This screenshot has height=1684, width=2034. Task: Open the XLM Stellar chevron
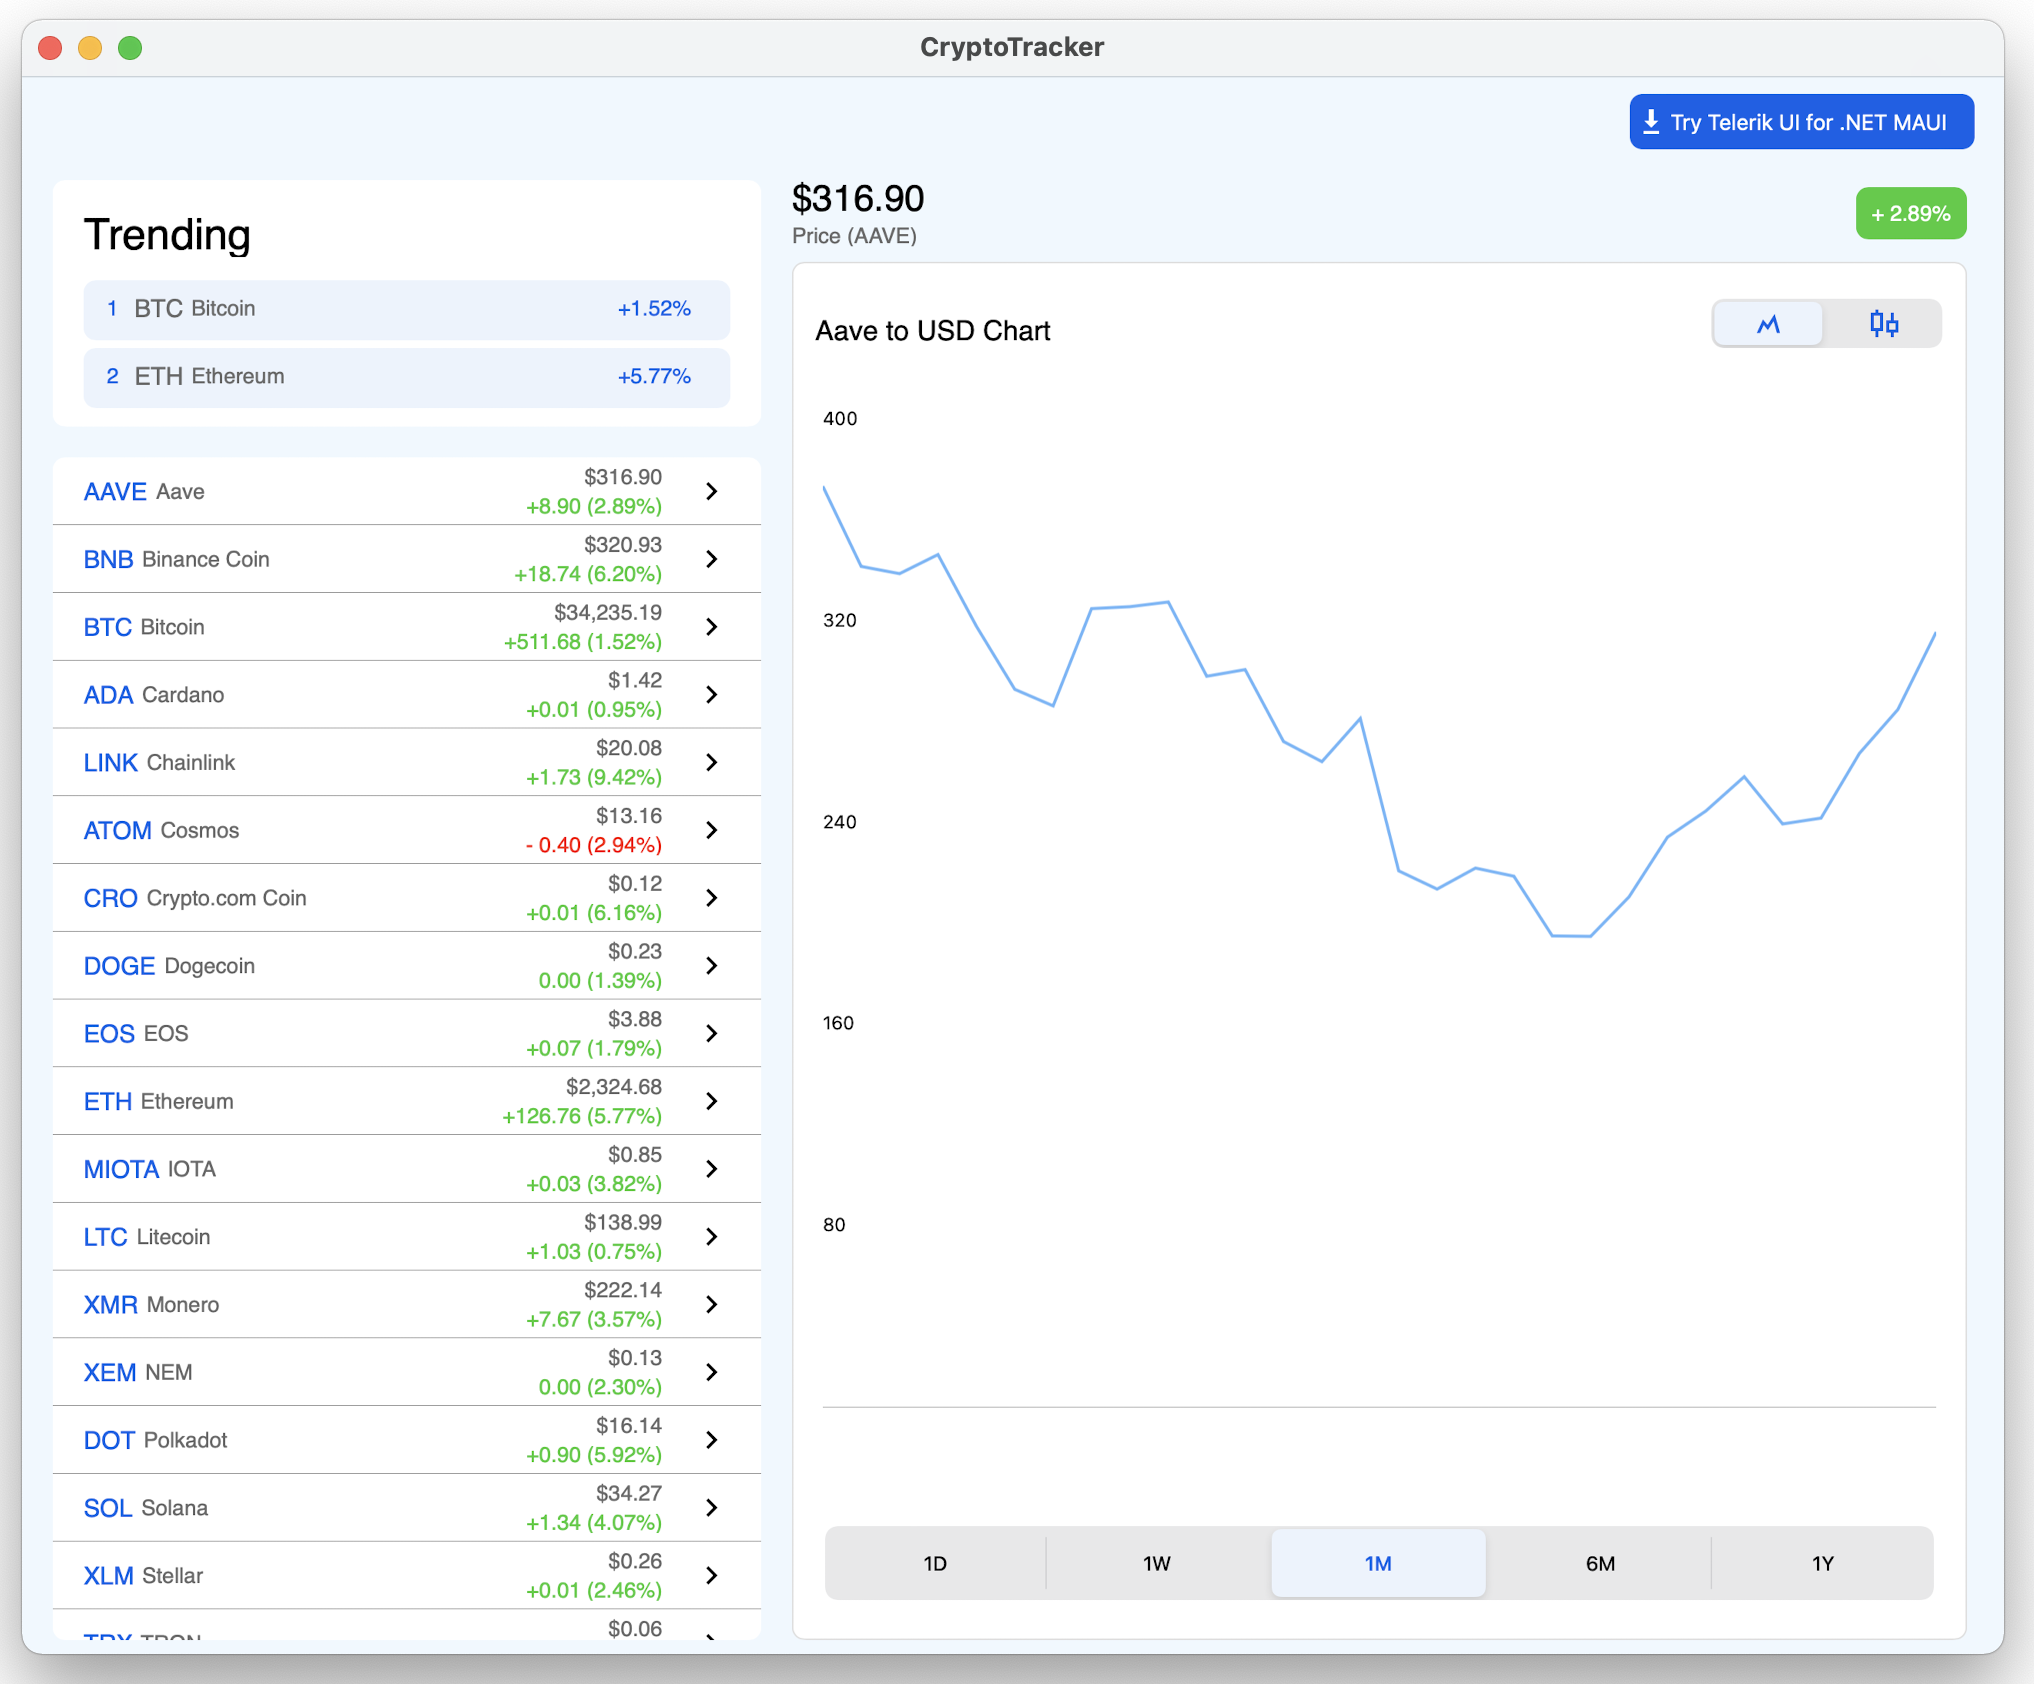click(712, 1575)
